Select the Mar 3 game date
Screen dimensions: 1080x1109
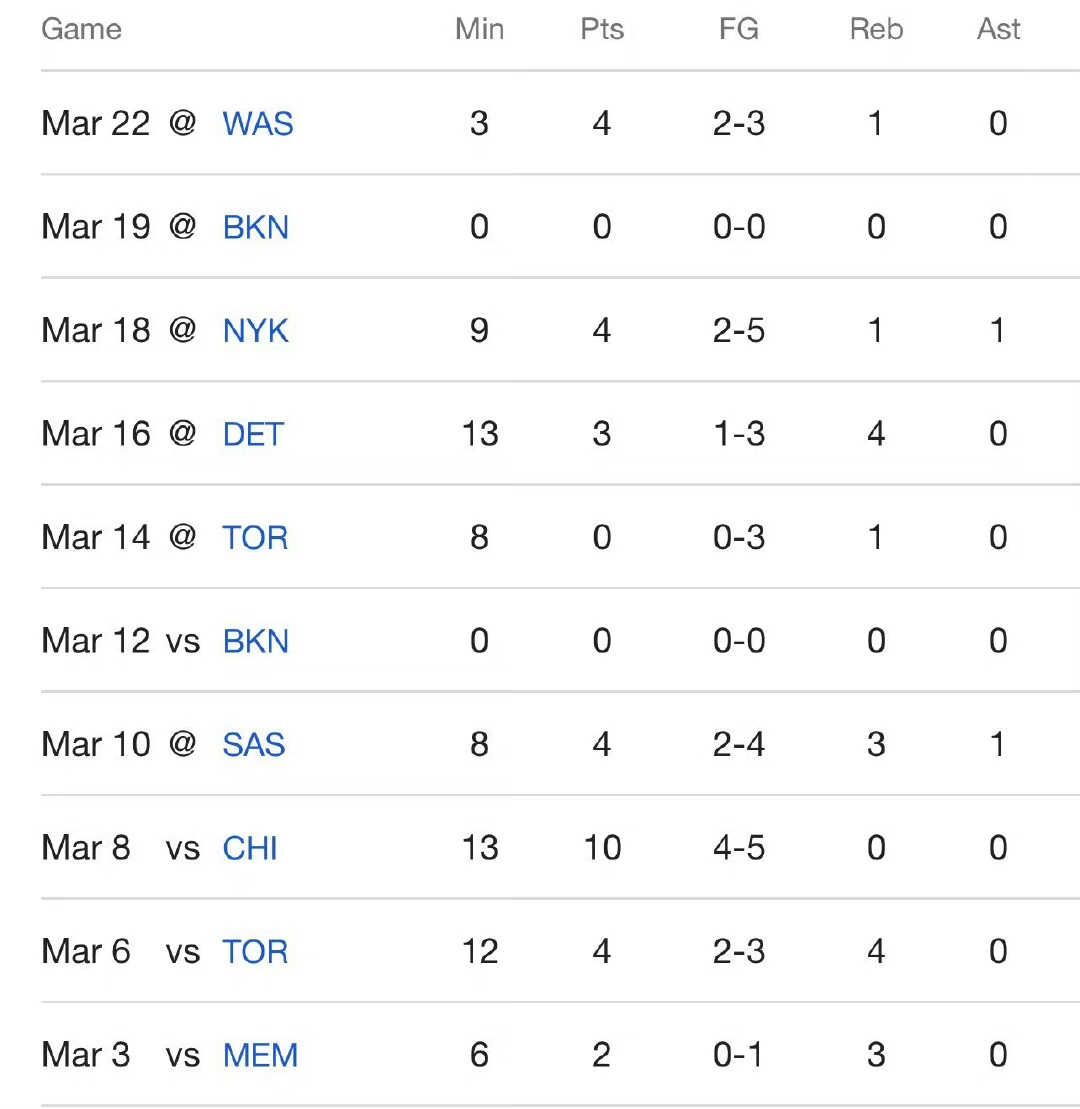click(x=86, y=1055)
